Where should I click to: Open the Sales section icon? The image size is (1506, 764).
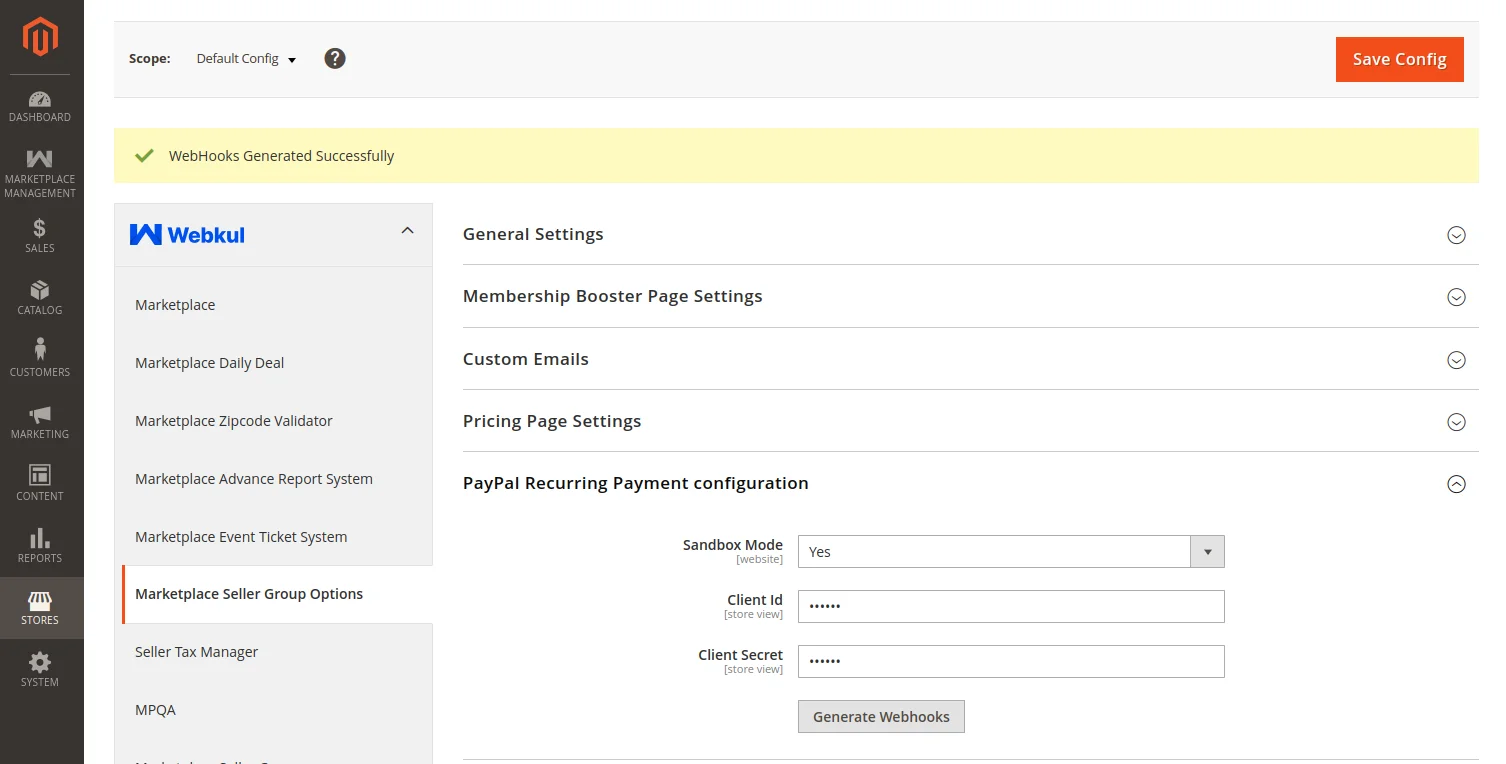coord(40,235)
